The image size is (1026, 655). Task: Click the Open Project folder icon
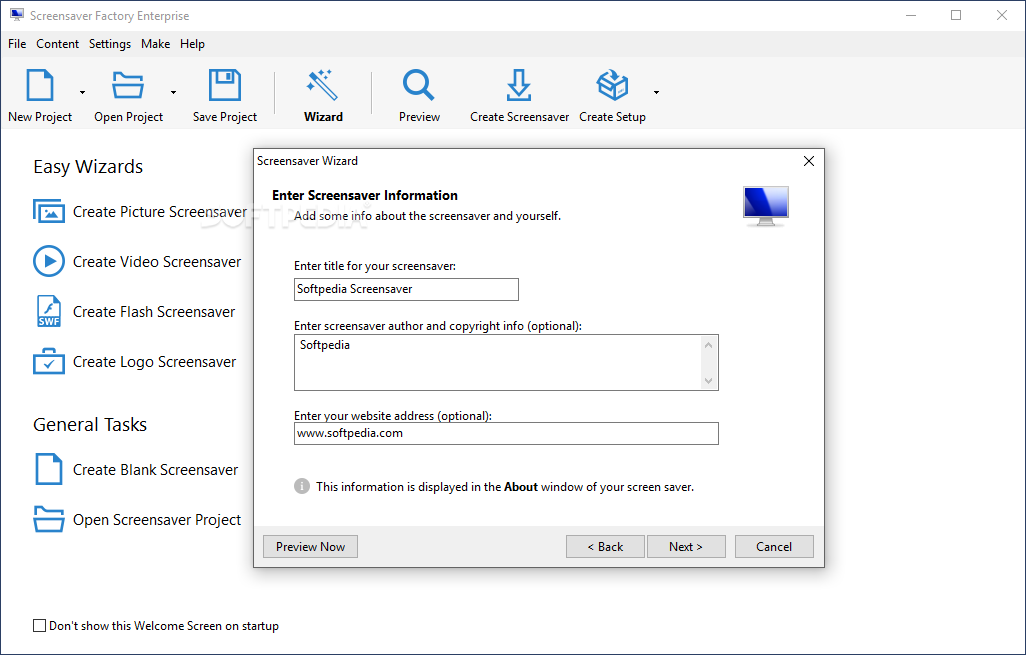[x=128, y=85]
